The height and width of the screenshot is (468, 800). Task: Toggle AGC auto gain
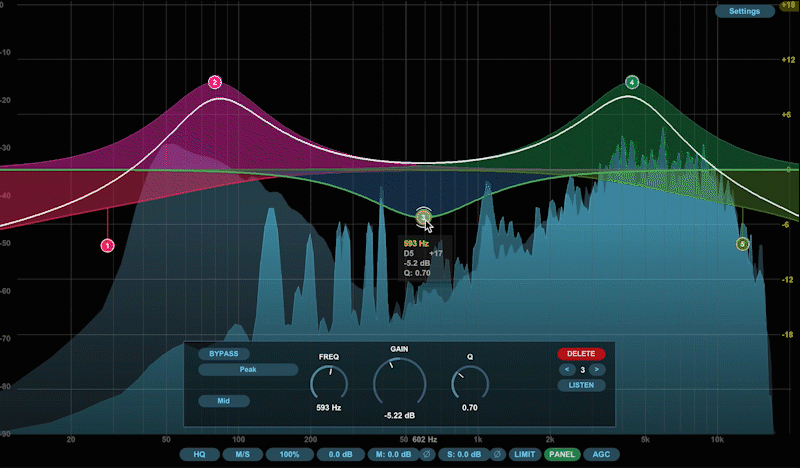601,454
